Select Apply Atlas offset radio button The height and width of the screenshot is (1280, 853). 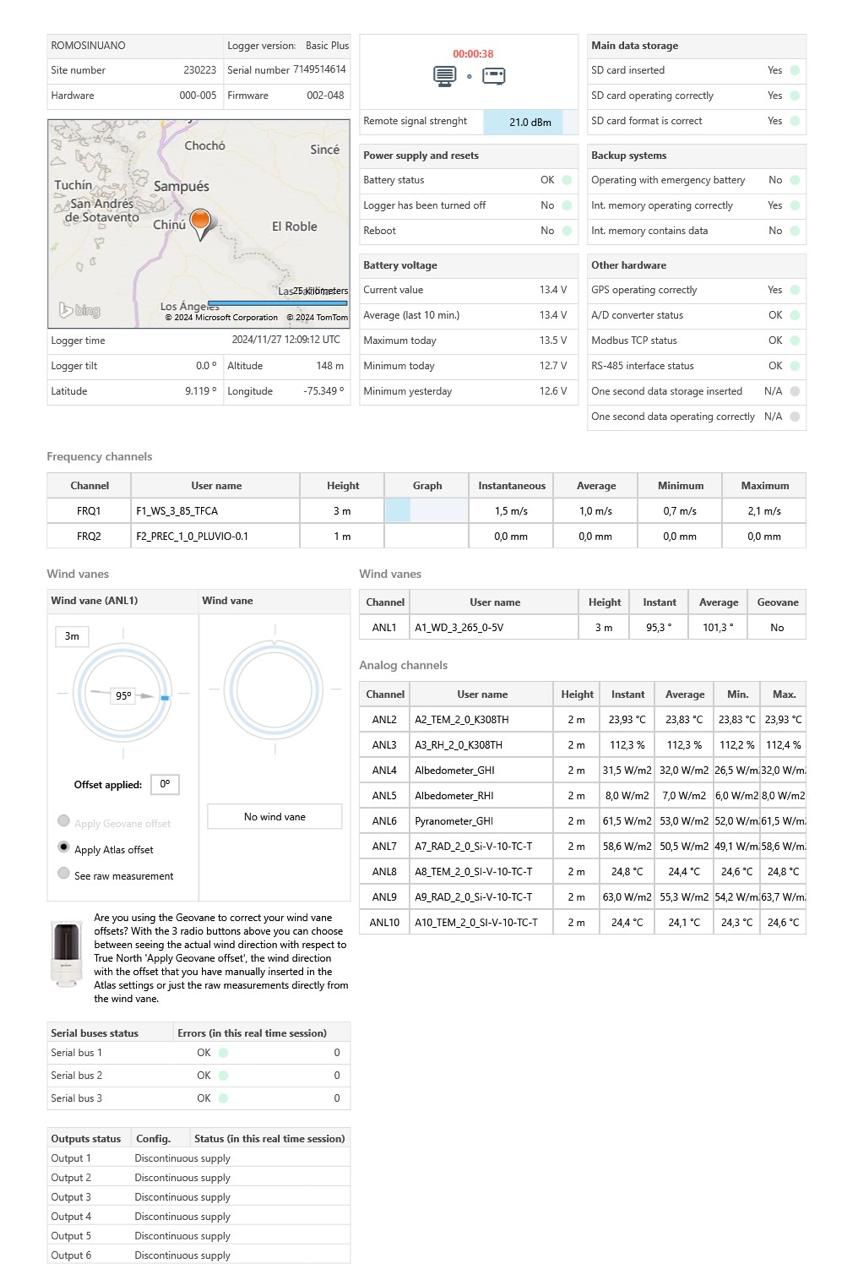tap(64, 848)
